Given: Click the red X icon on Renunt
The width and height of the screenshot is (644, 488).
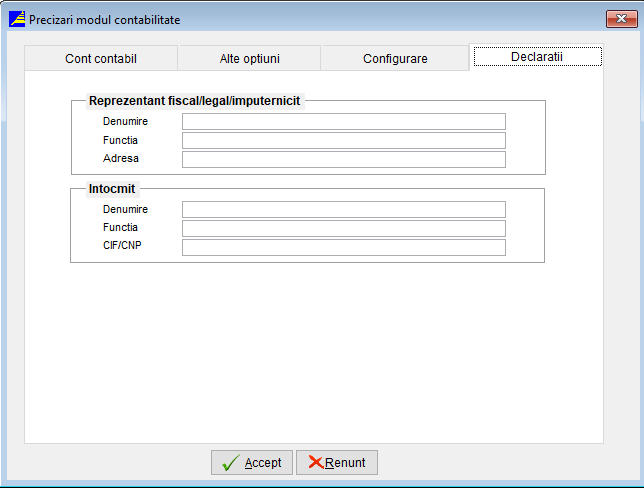Looking at the screenshot, I should (x=315, y=463).
